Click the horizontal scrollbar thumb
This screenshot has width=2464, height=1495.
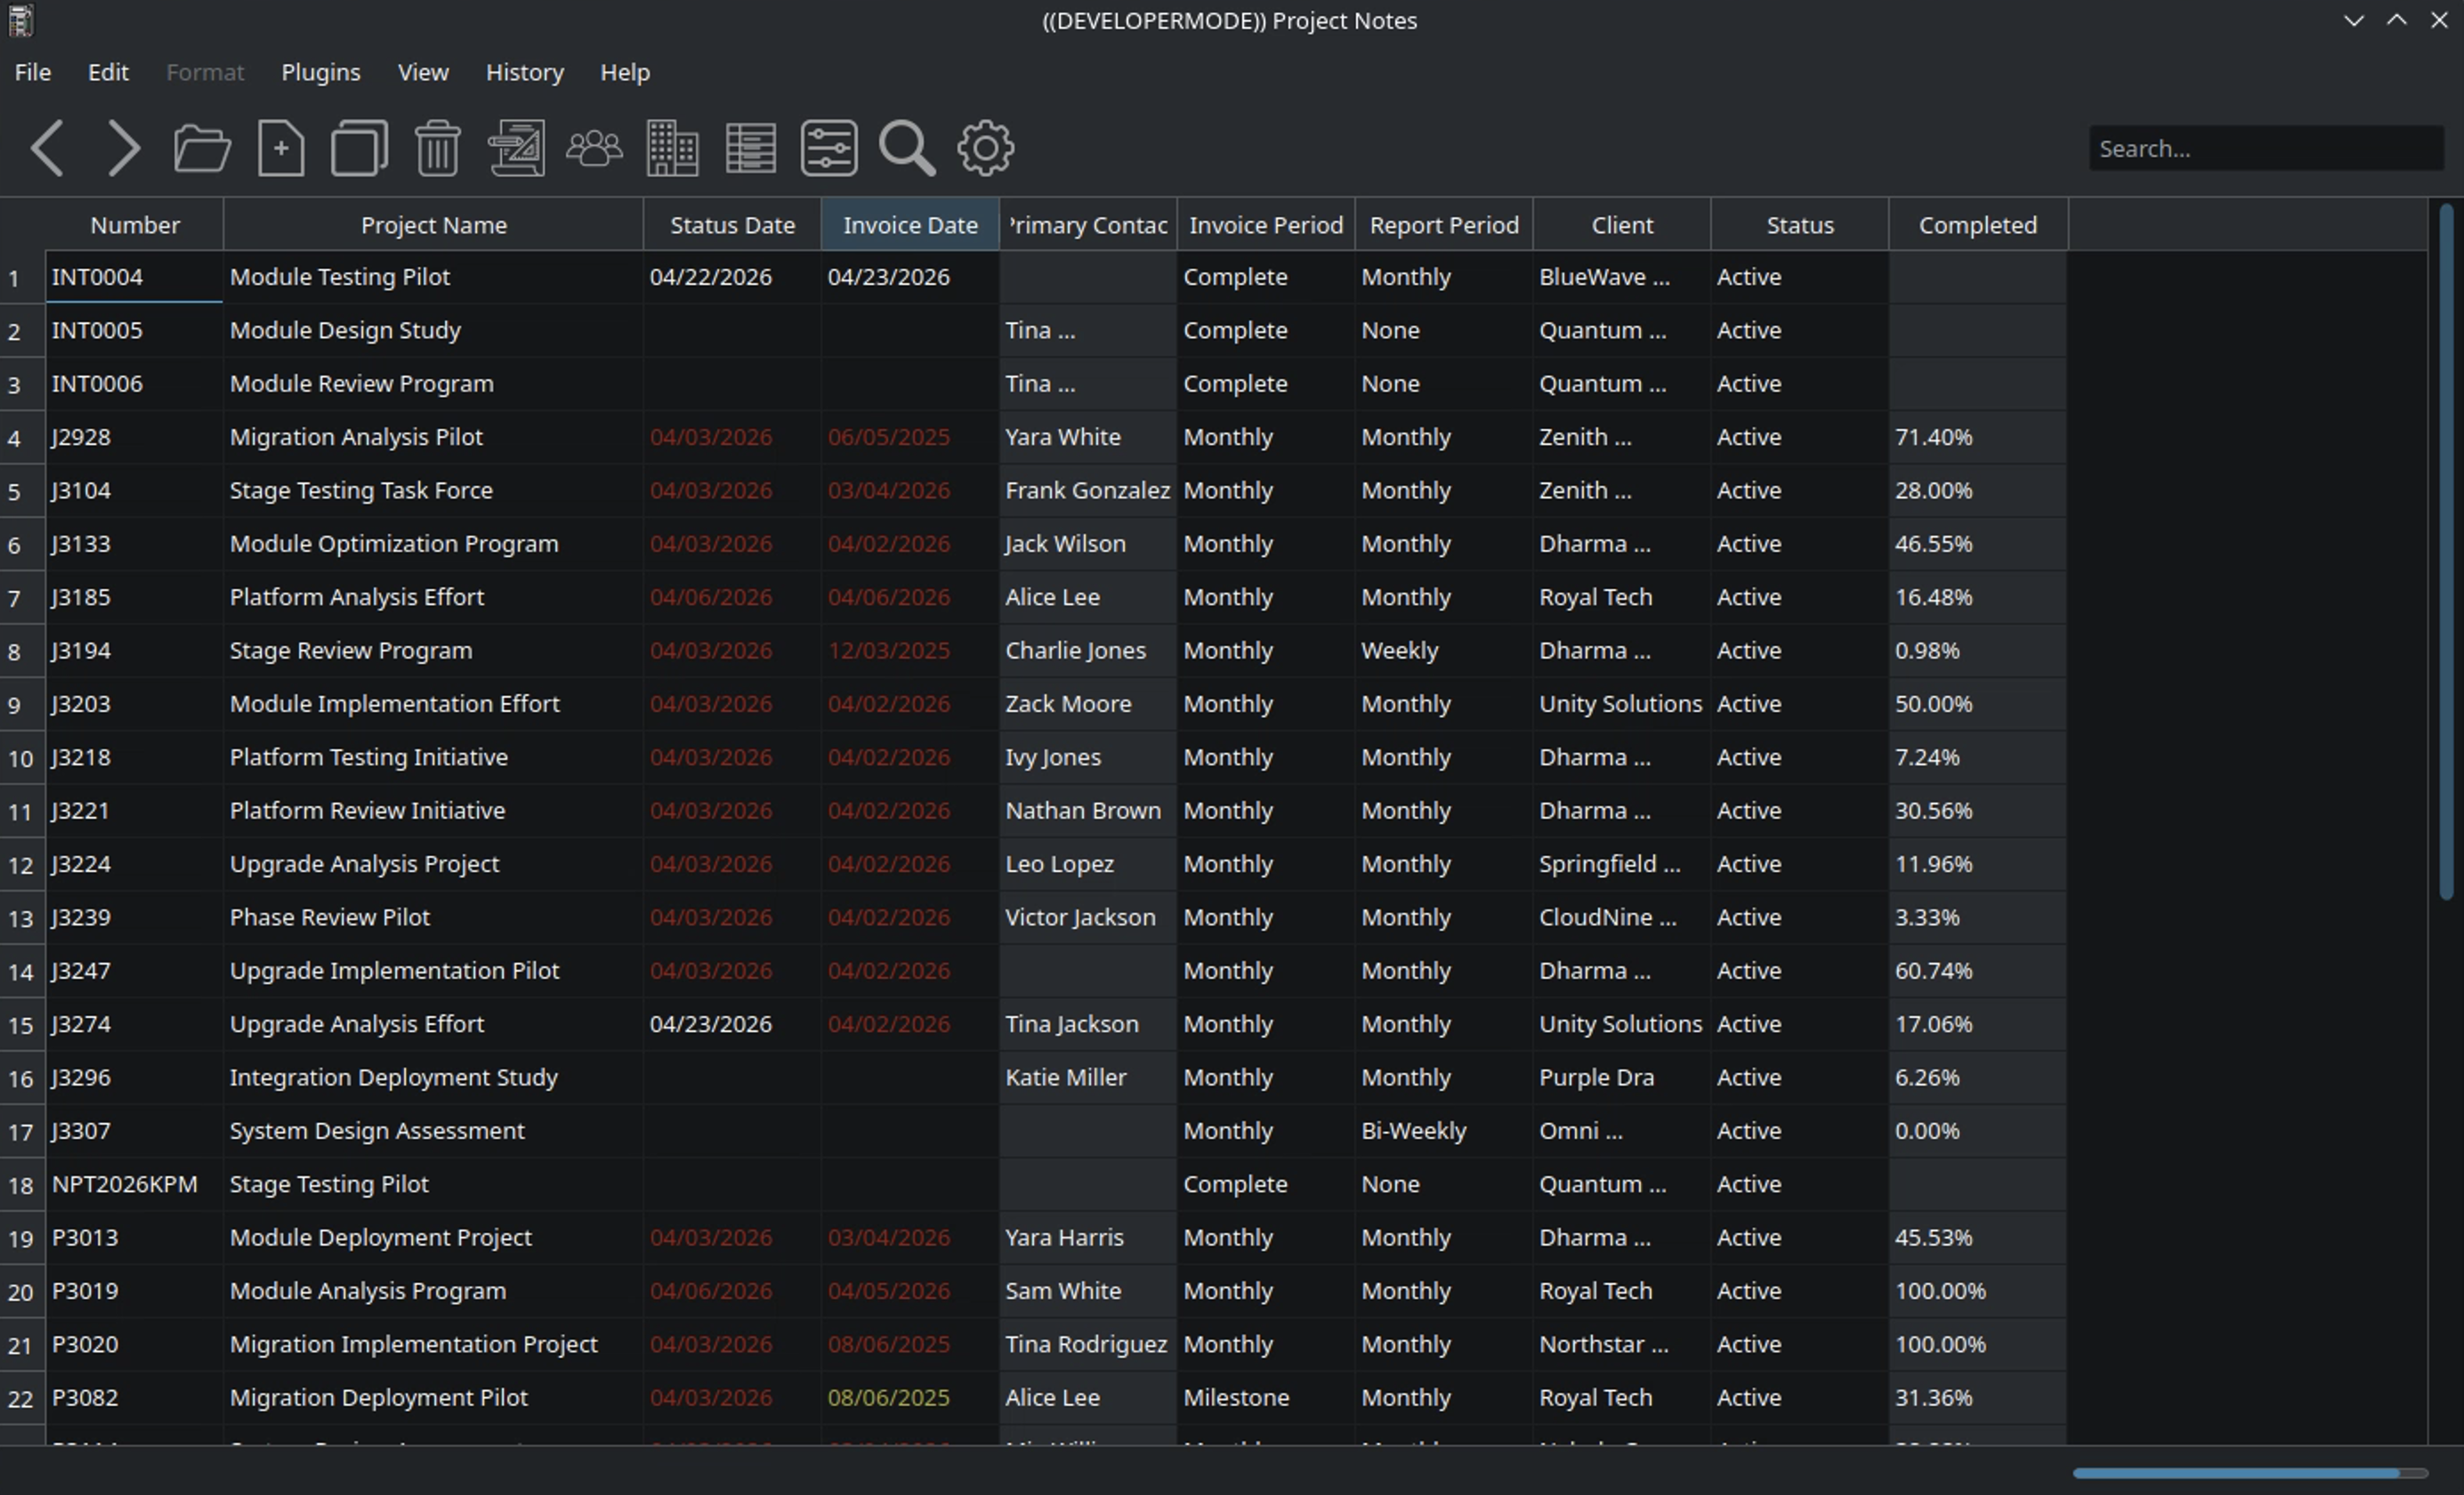pyautogui.click(x=2236, y=1473)
